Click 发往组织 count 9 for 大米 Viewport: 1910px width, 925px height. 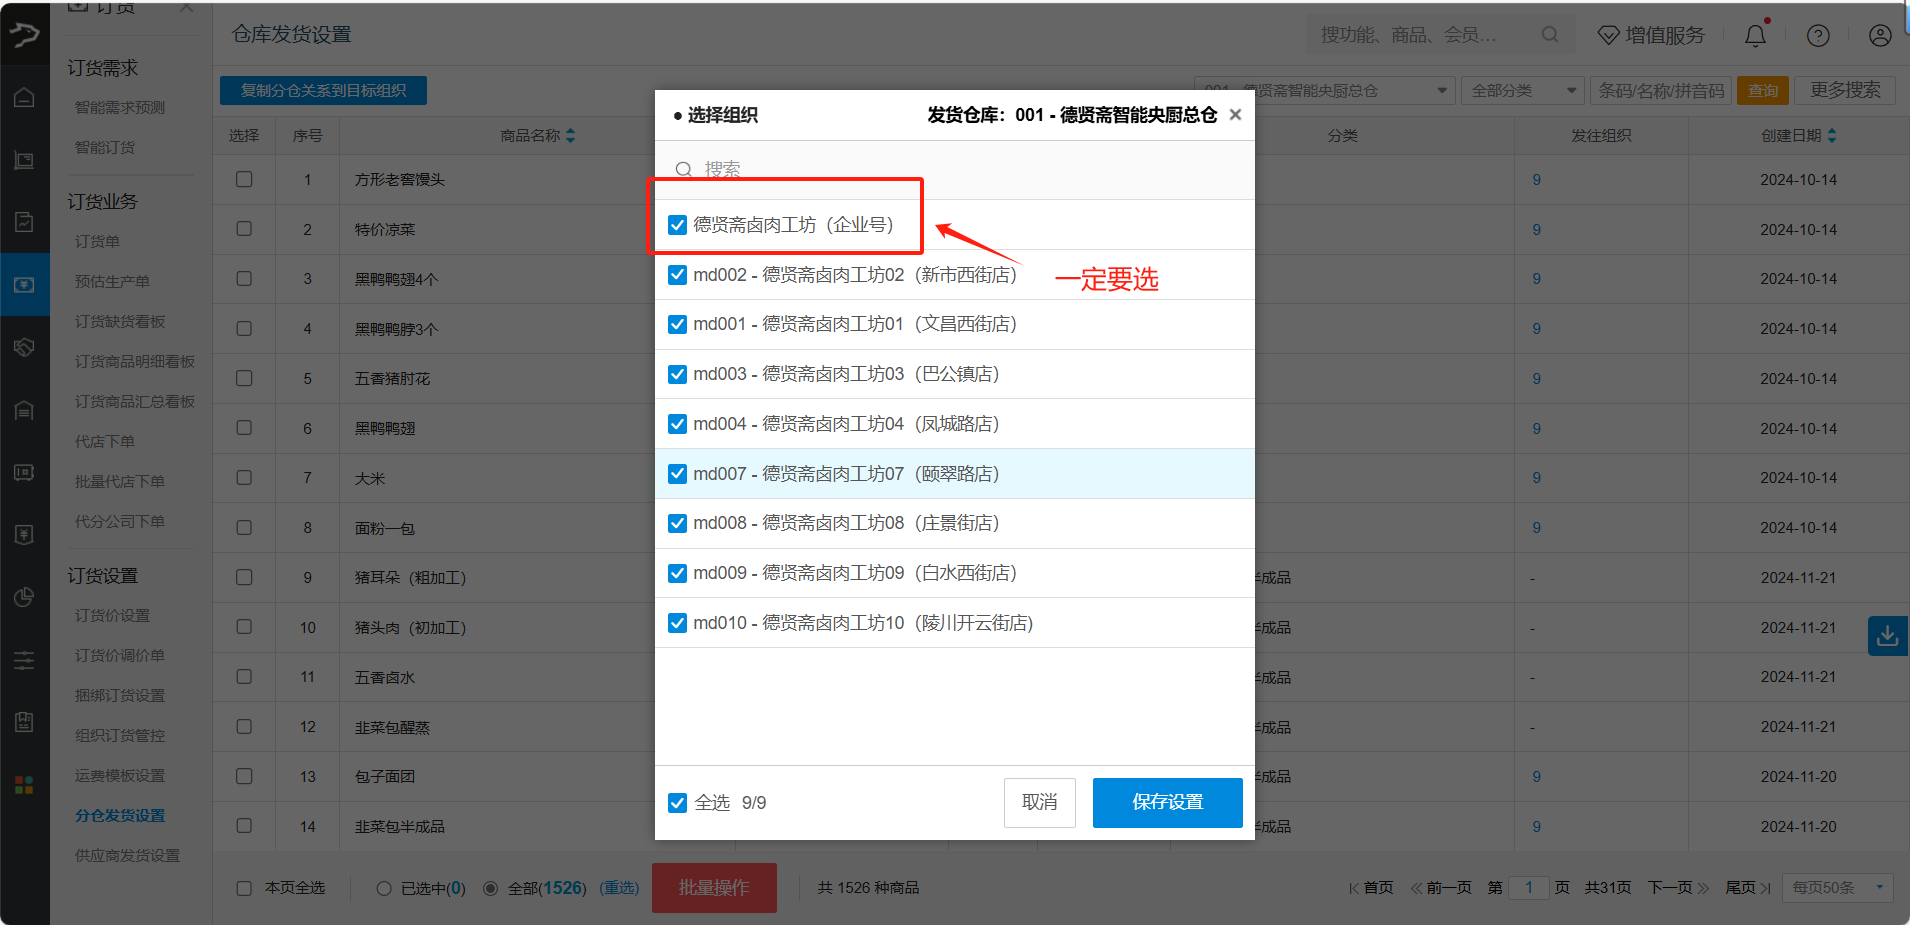[1536, 478]
